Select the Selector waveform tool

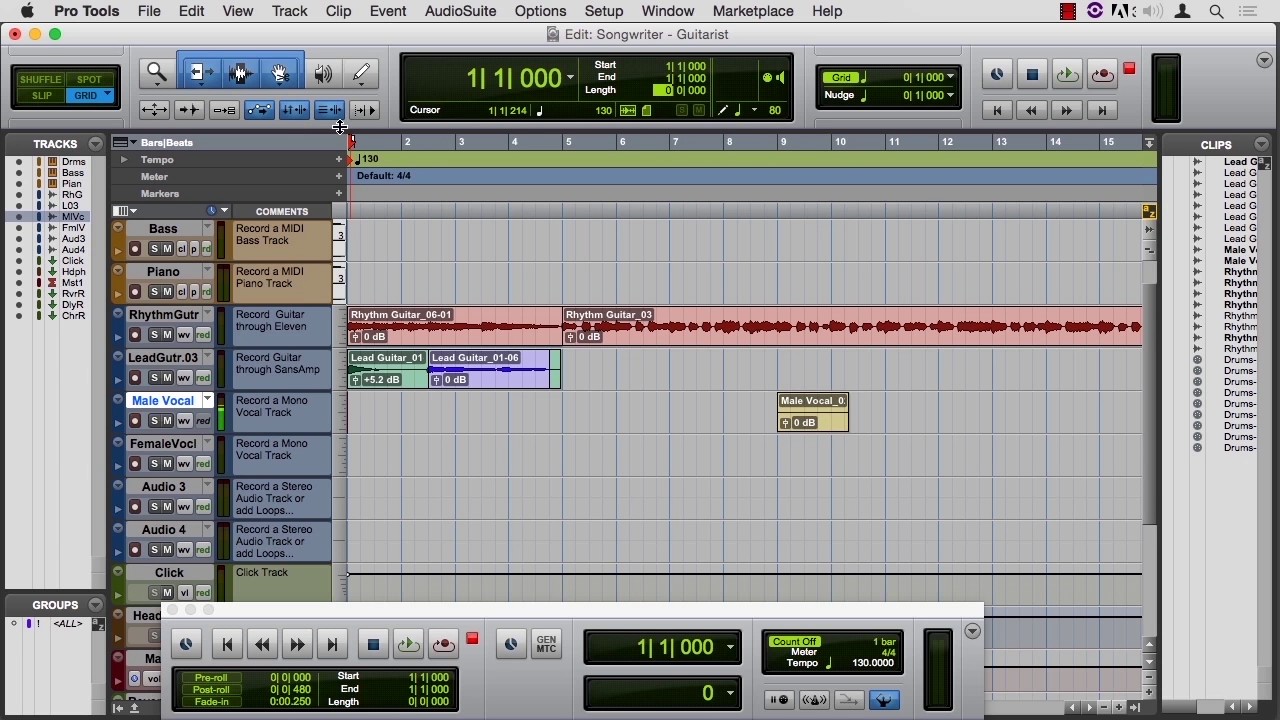239,73
